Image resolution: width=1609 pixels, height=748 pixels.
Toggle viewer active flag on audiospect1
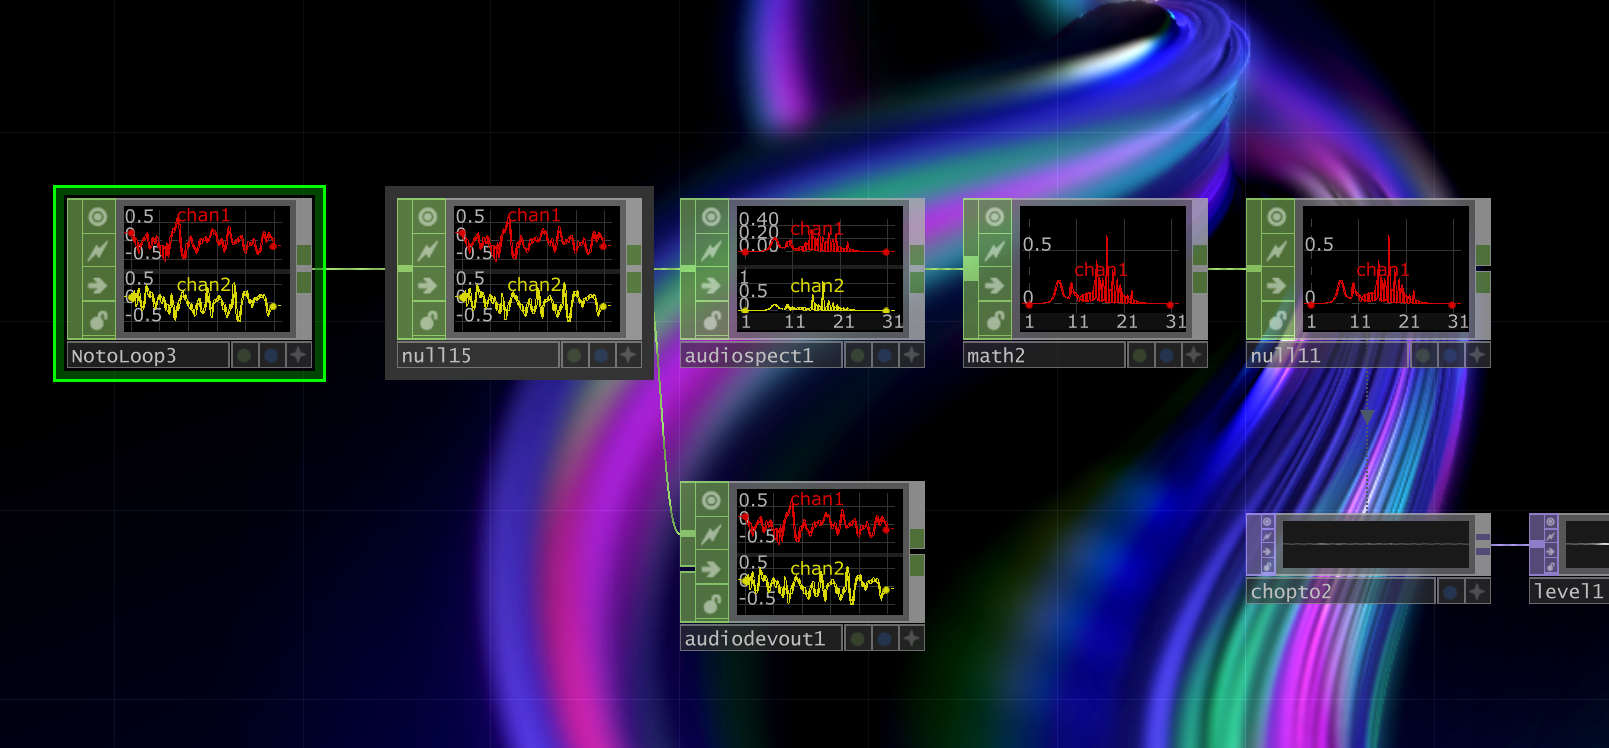(711, 216)
